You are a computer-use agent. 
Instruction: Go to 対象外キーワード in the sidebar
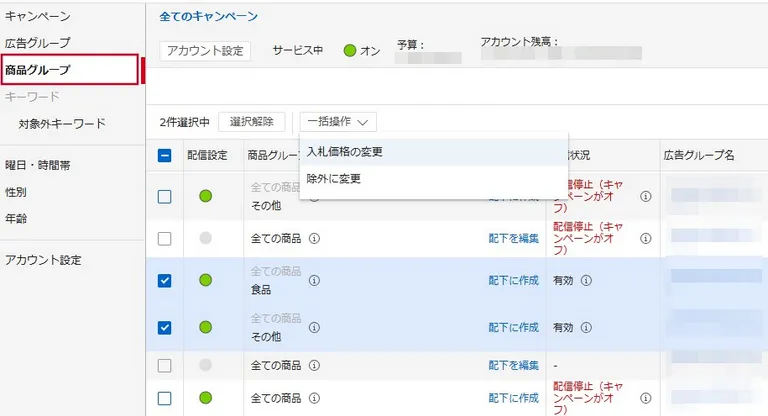point(62,123)
